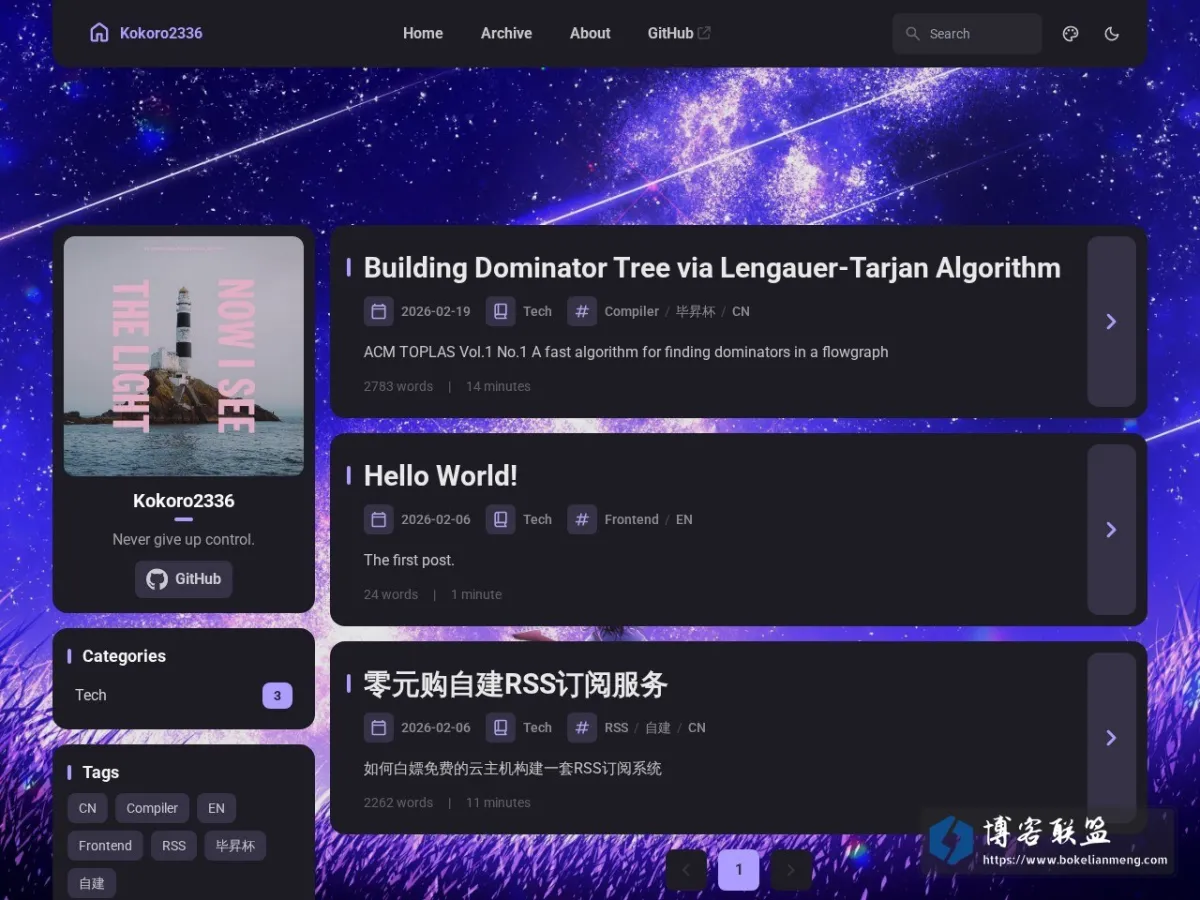Open the theme color palette icon

pyautogui.click(x=1070, y=33)
